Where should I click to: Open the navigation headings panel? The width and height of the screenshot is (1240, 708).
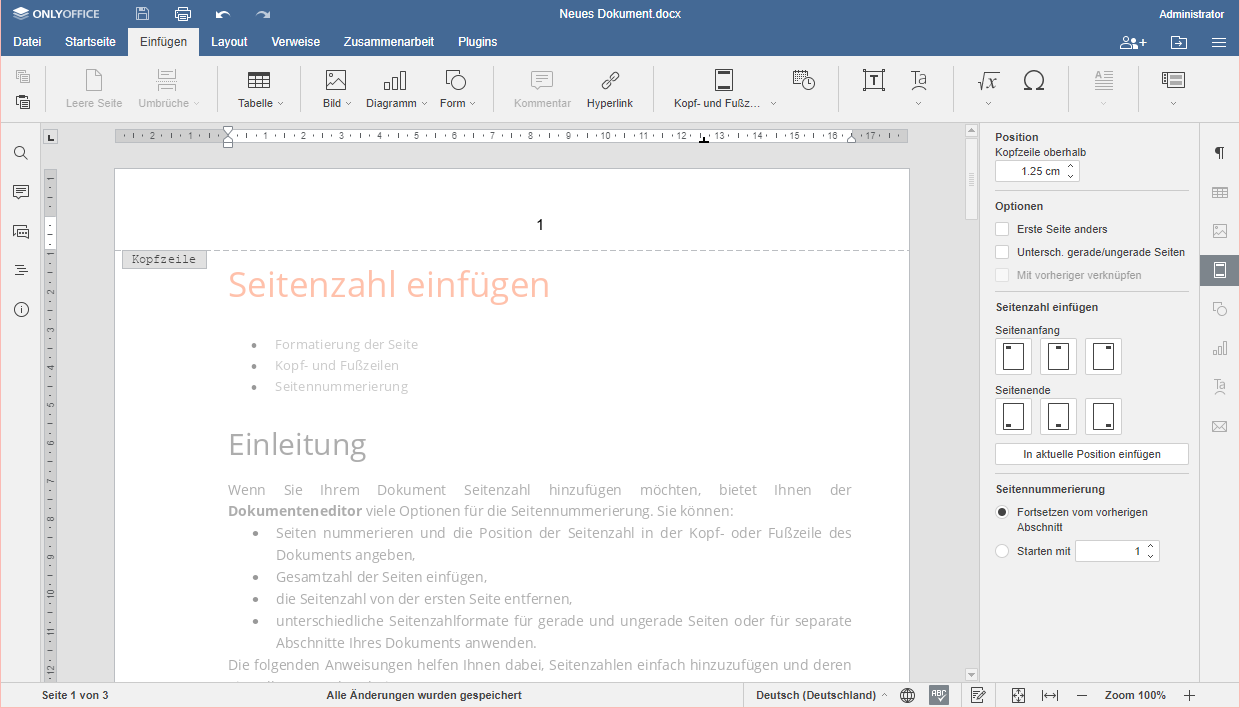[21, 270]
